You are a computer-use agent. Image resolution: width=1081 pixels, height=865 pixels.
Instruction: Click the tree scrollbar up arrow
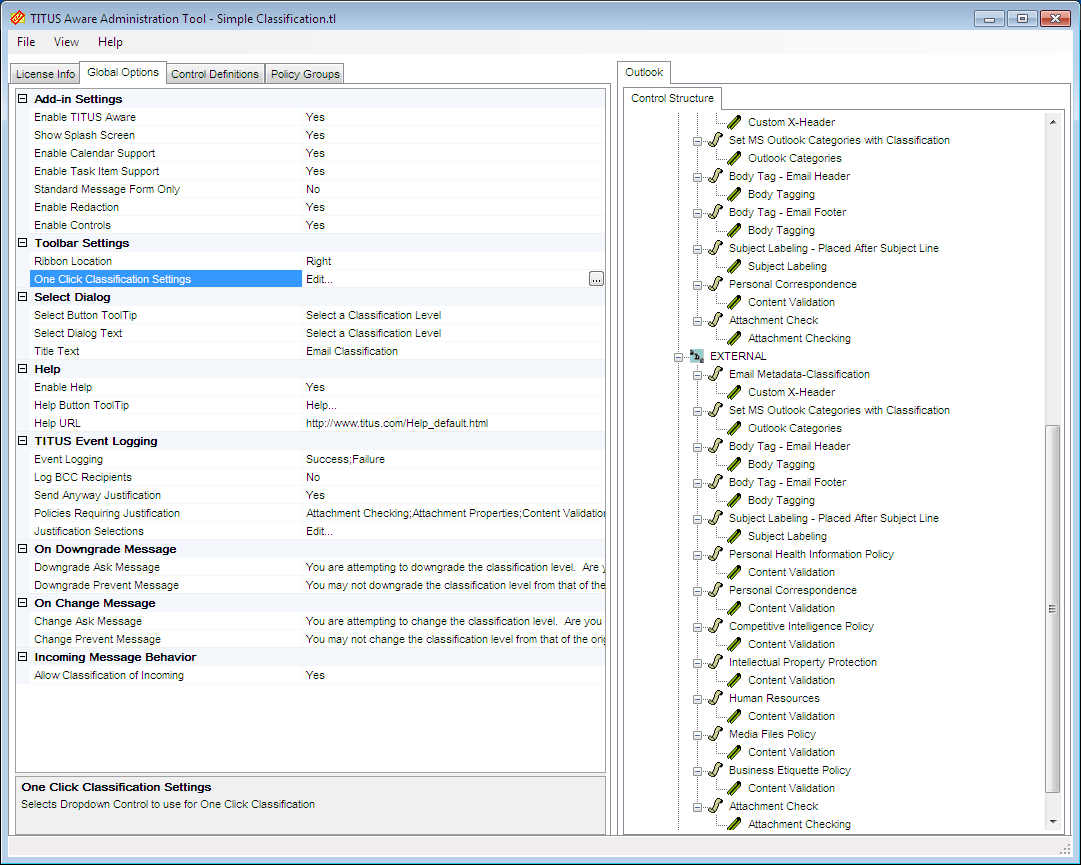pyautogui.click(x=1053, y=122)
